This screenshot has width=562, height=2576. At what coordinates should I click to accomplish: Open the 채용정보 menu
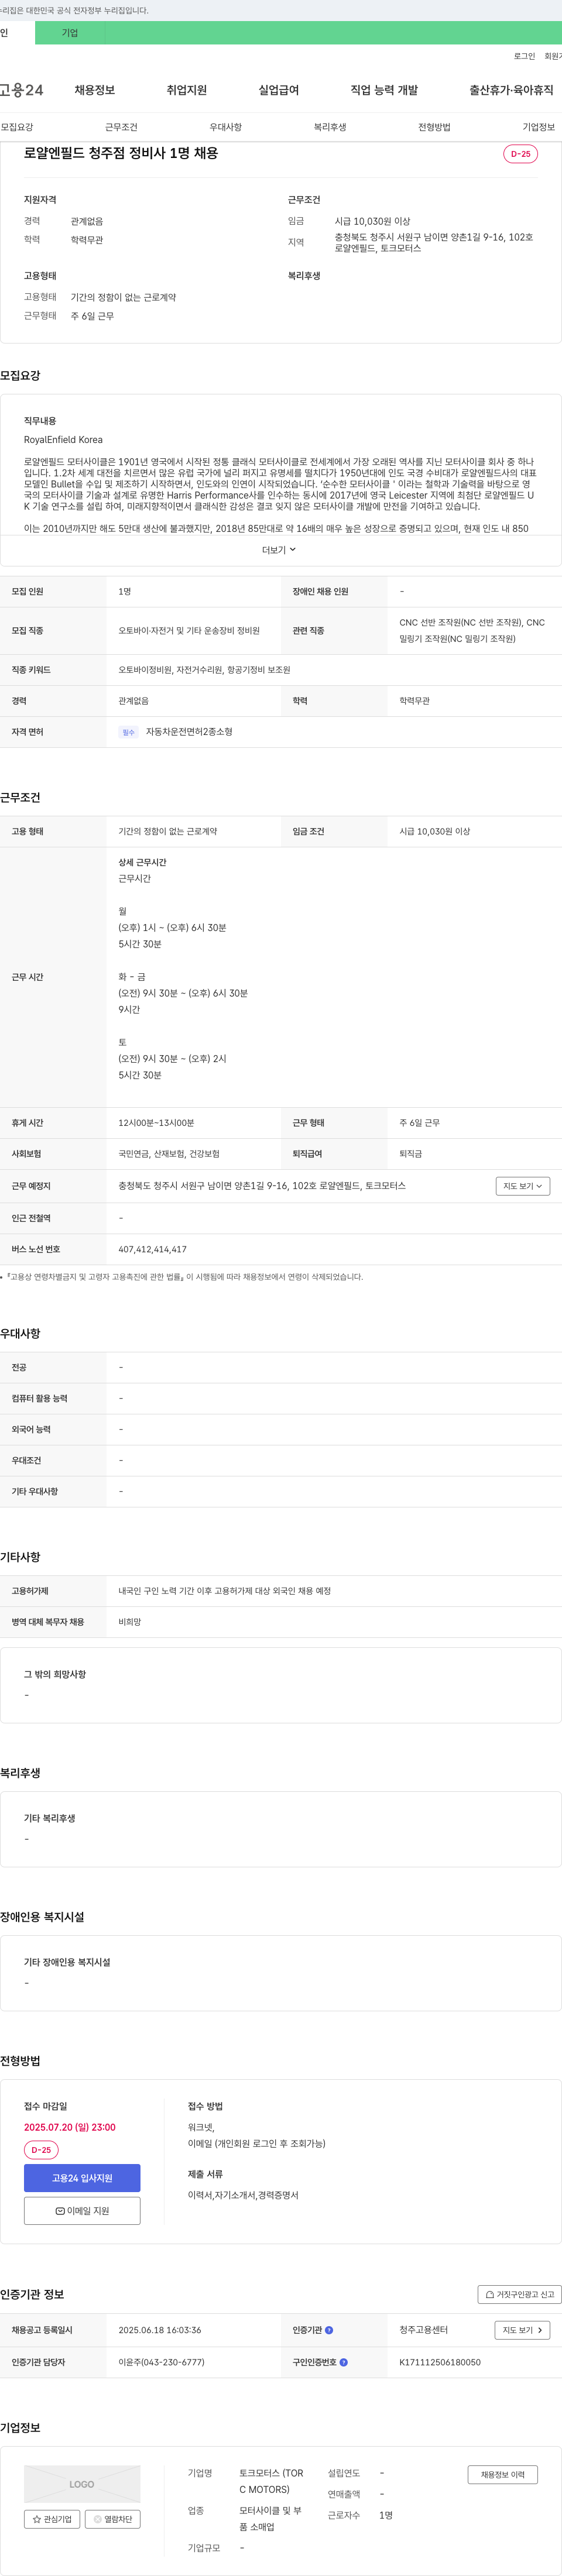tap(95, 90)
